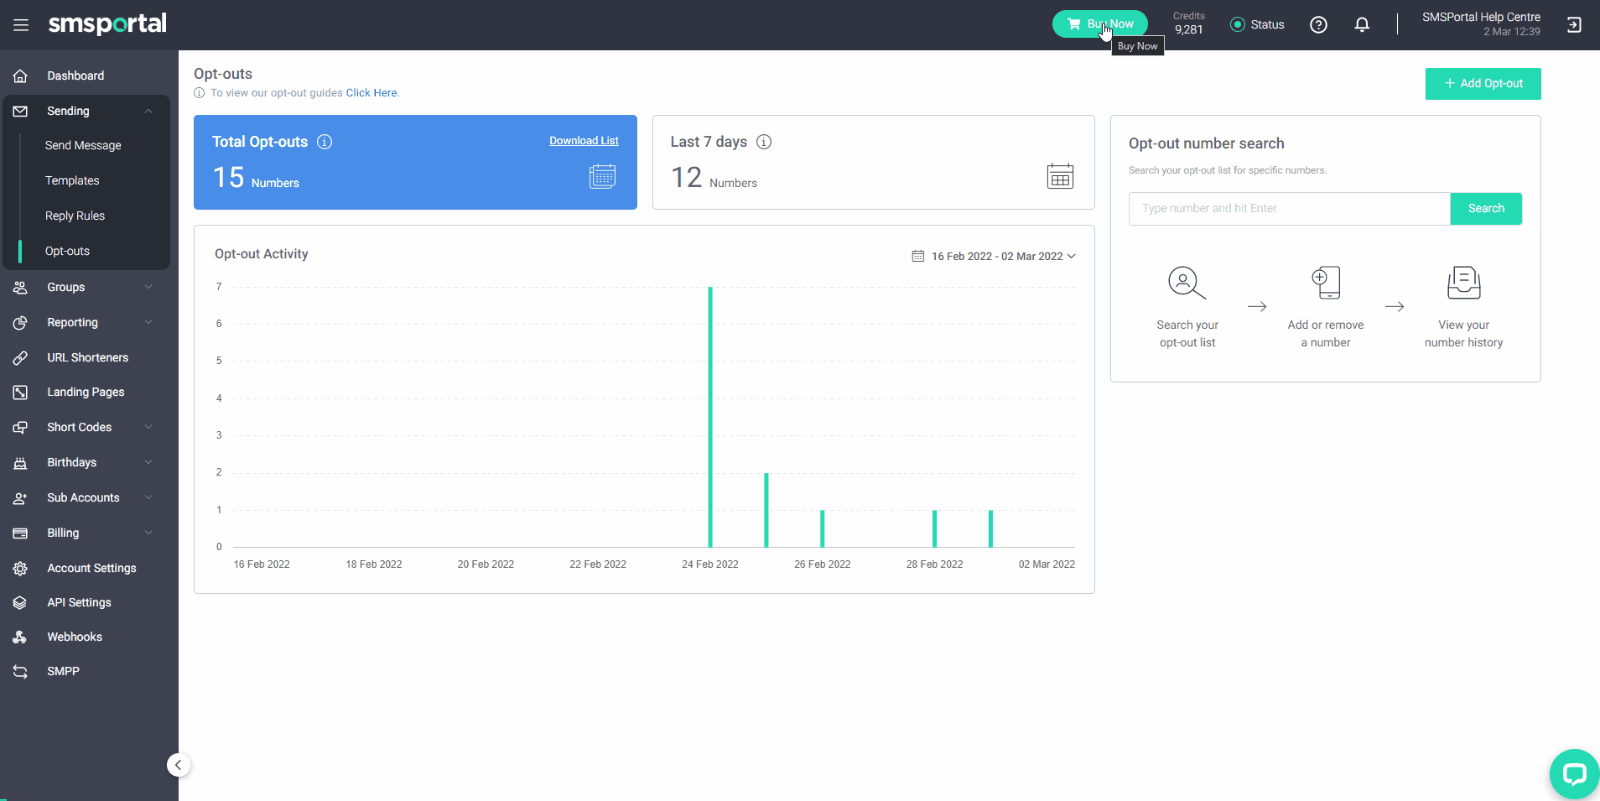
Task: Click the Search your opt-out list icon
Action: point(1187,283)
